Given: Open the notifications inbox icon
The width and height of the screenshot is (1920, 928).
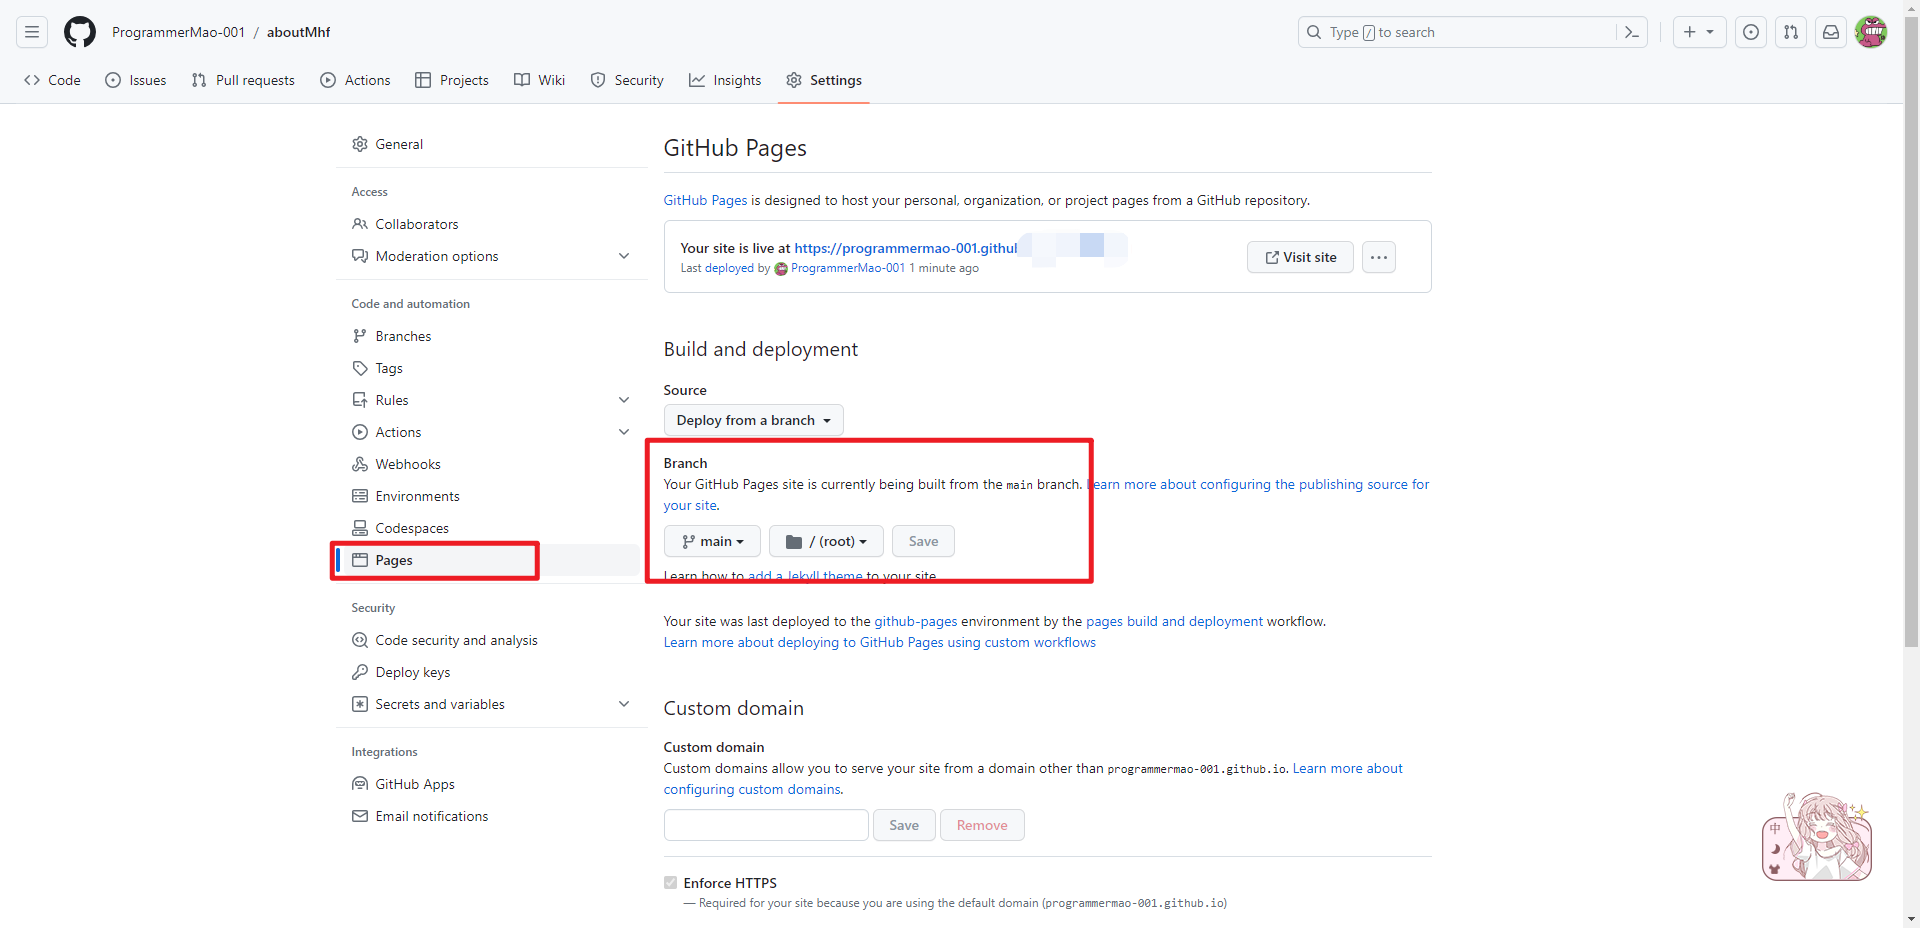Looking at the screenshot, I should coord(1830,32).
